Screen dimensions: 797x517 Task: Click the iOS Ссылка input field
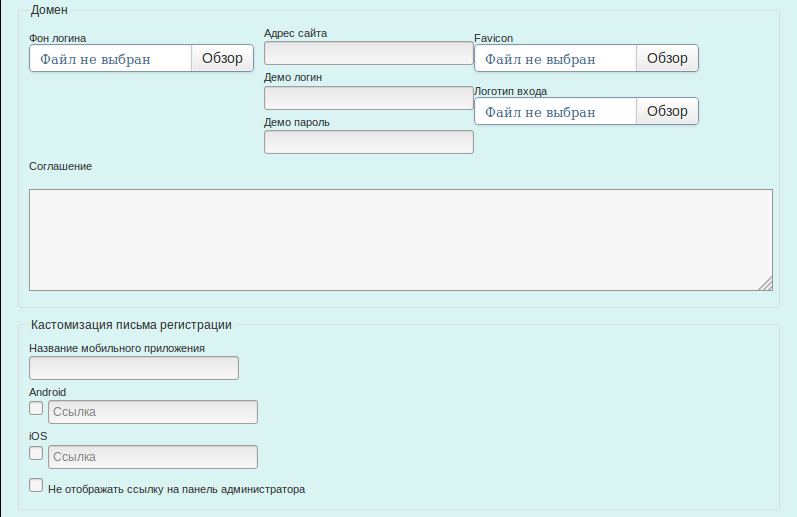[x=153, y=457]
